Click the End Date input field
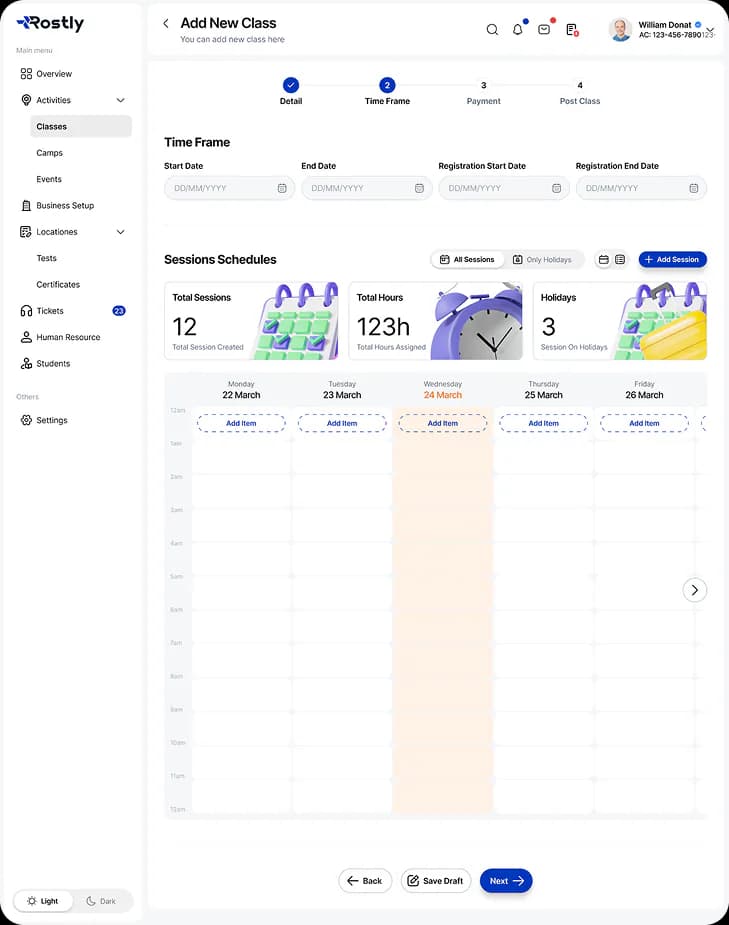 tap(367, 188)
